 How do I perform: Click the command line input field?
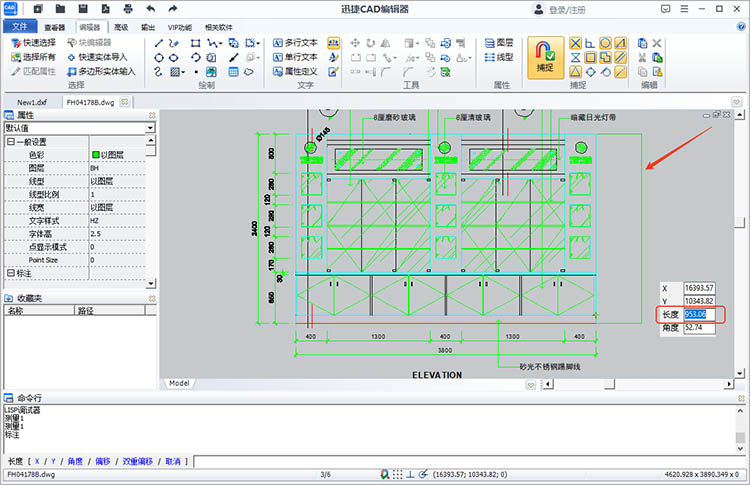469,462
